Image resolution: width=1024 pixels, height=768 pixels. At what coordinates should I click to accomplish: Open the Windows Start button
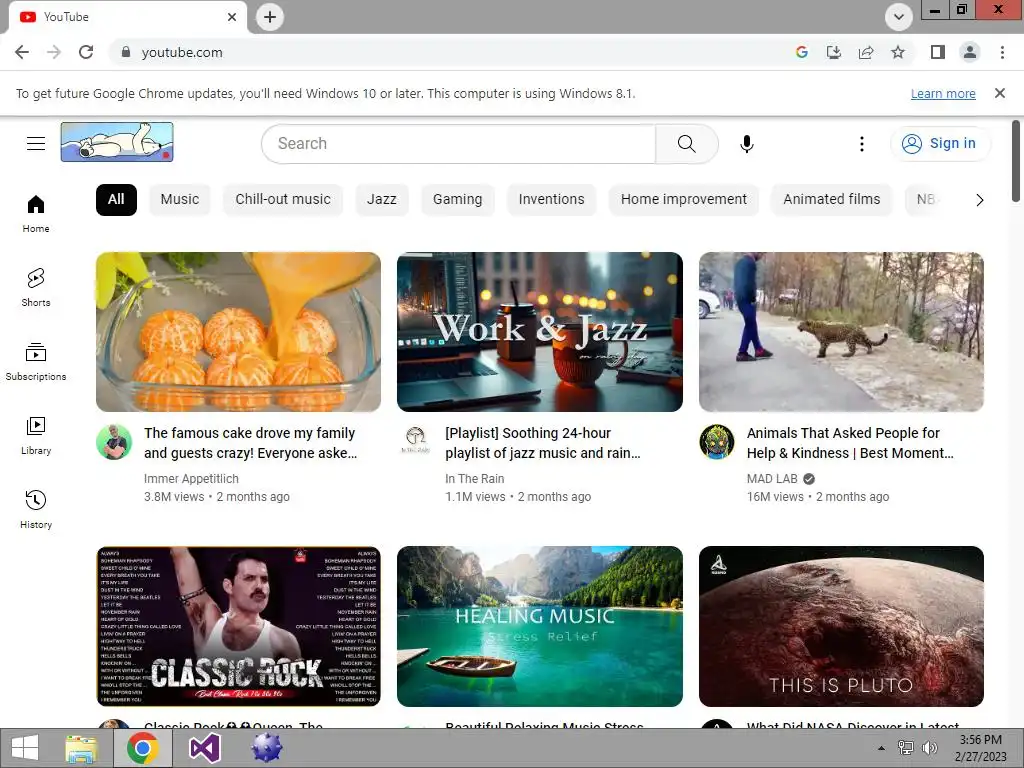point(25,748)
